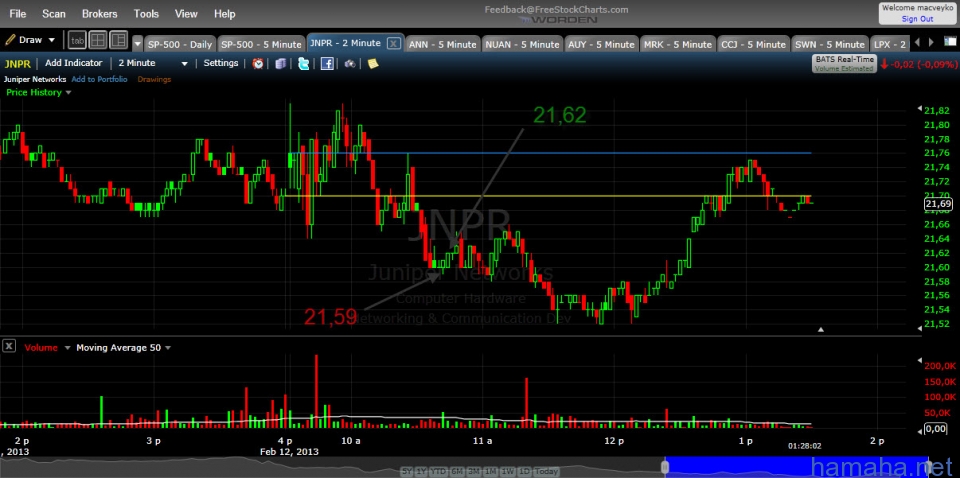Click the stacked database icon

[280, 64]
